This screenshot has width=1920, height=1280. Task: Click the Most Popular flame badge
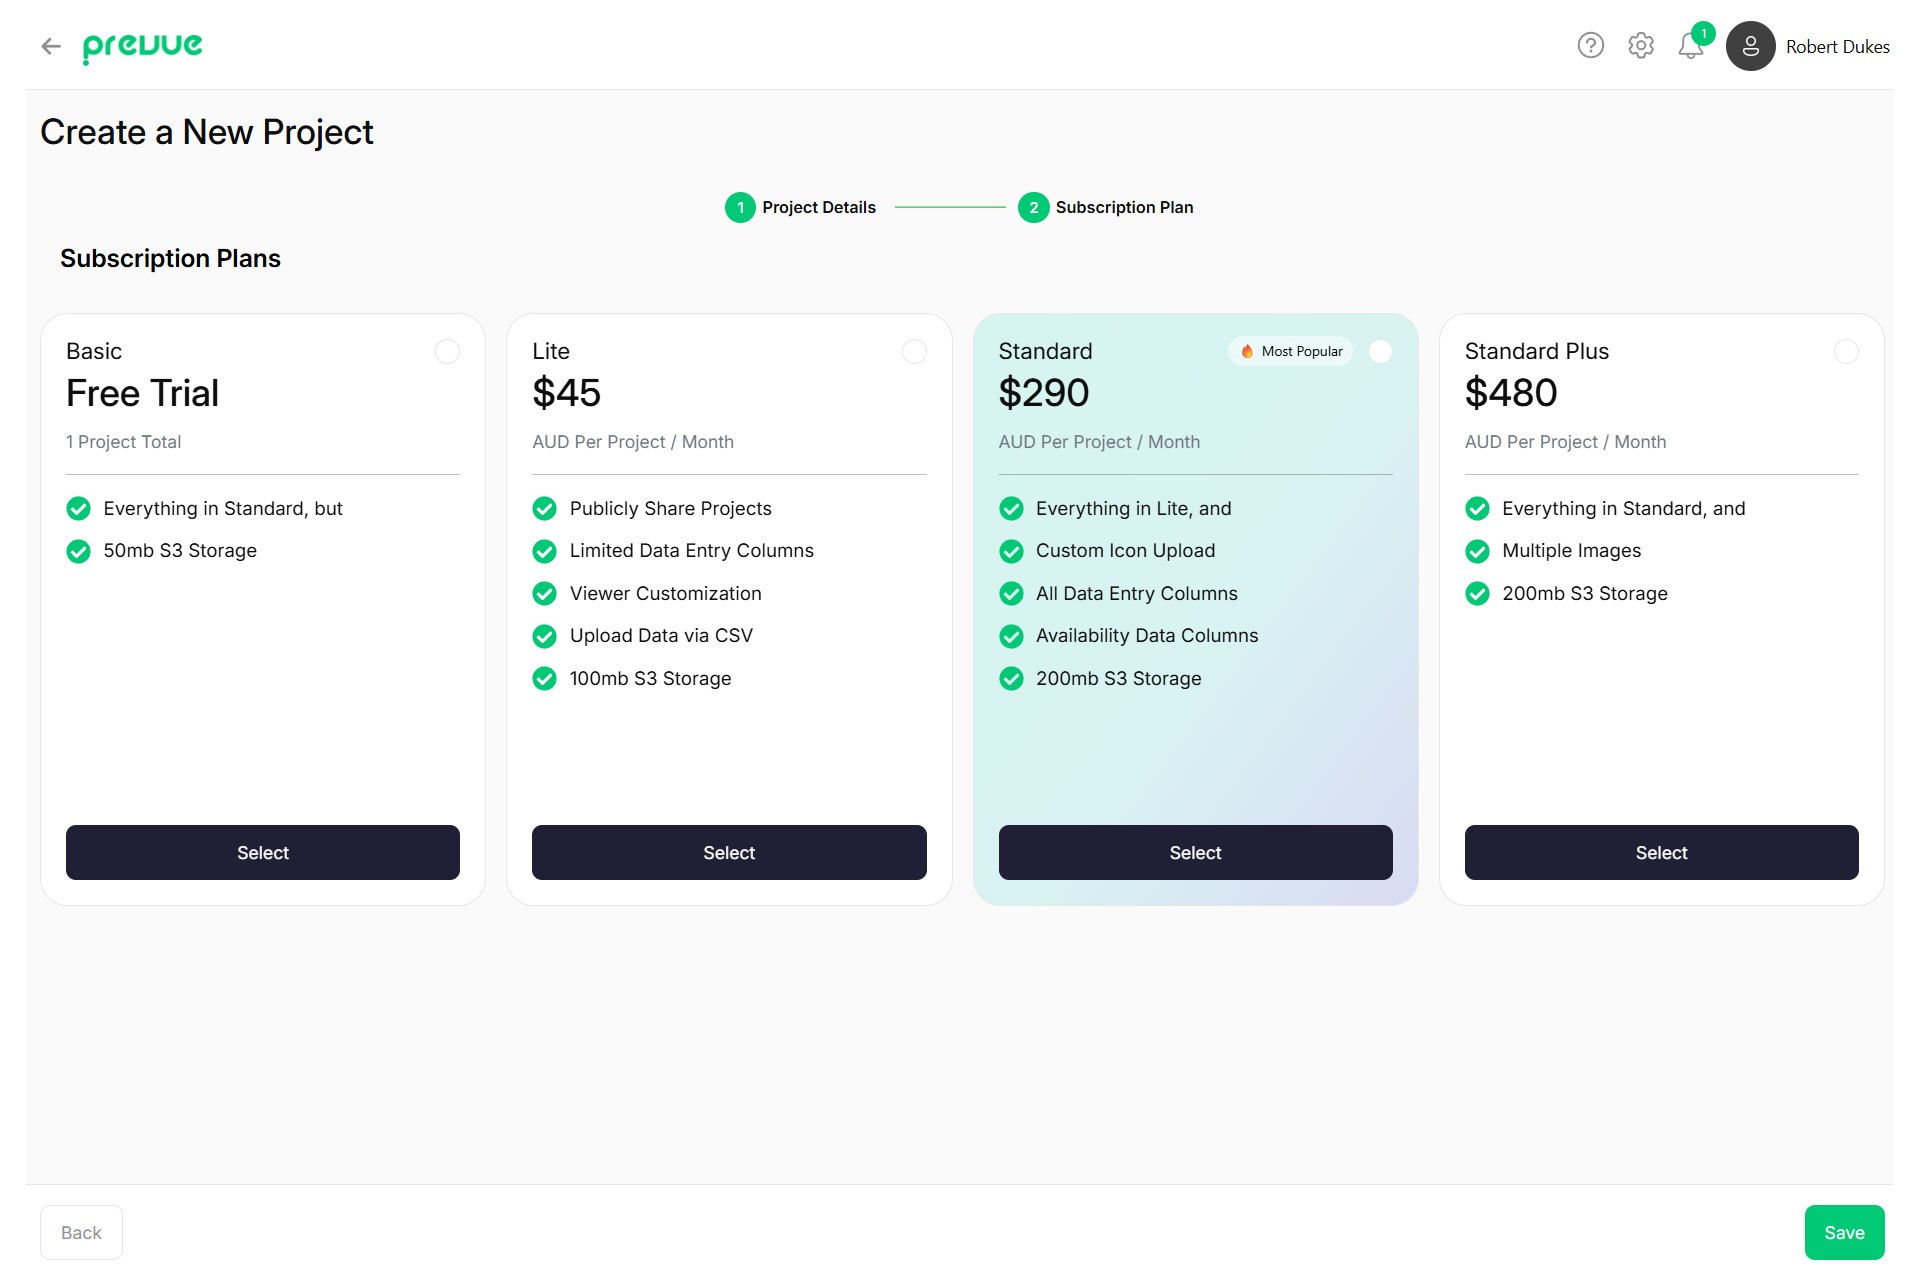coord(1290,351)
